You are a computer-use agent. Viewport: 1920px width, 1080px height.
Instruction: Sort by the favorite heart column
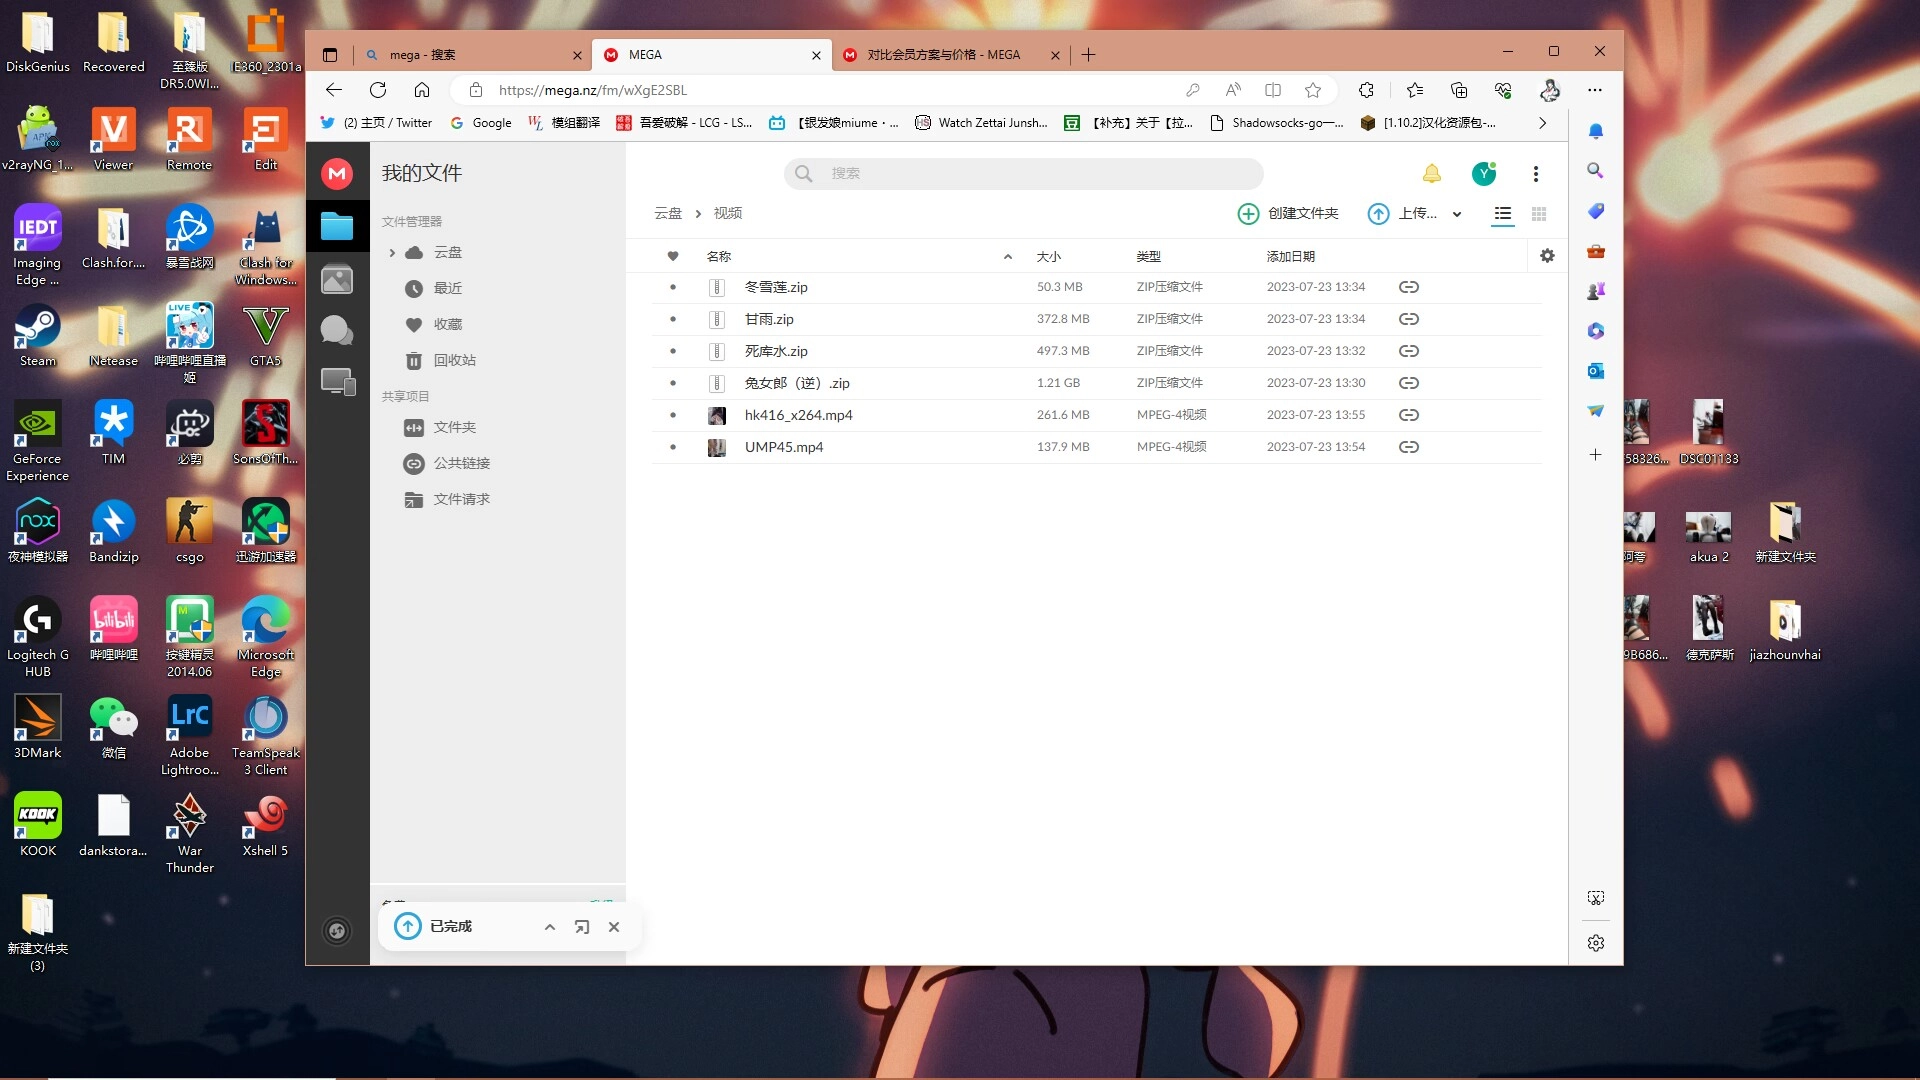coord(673,256)
